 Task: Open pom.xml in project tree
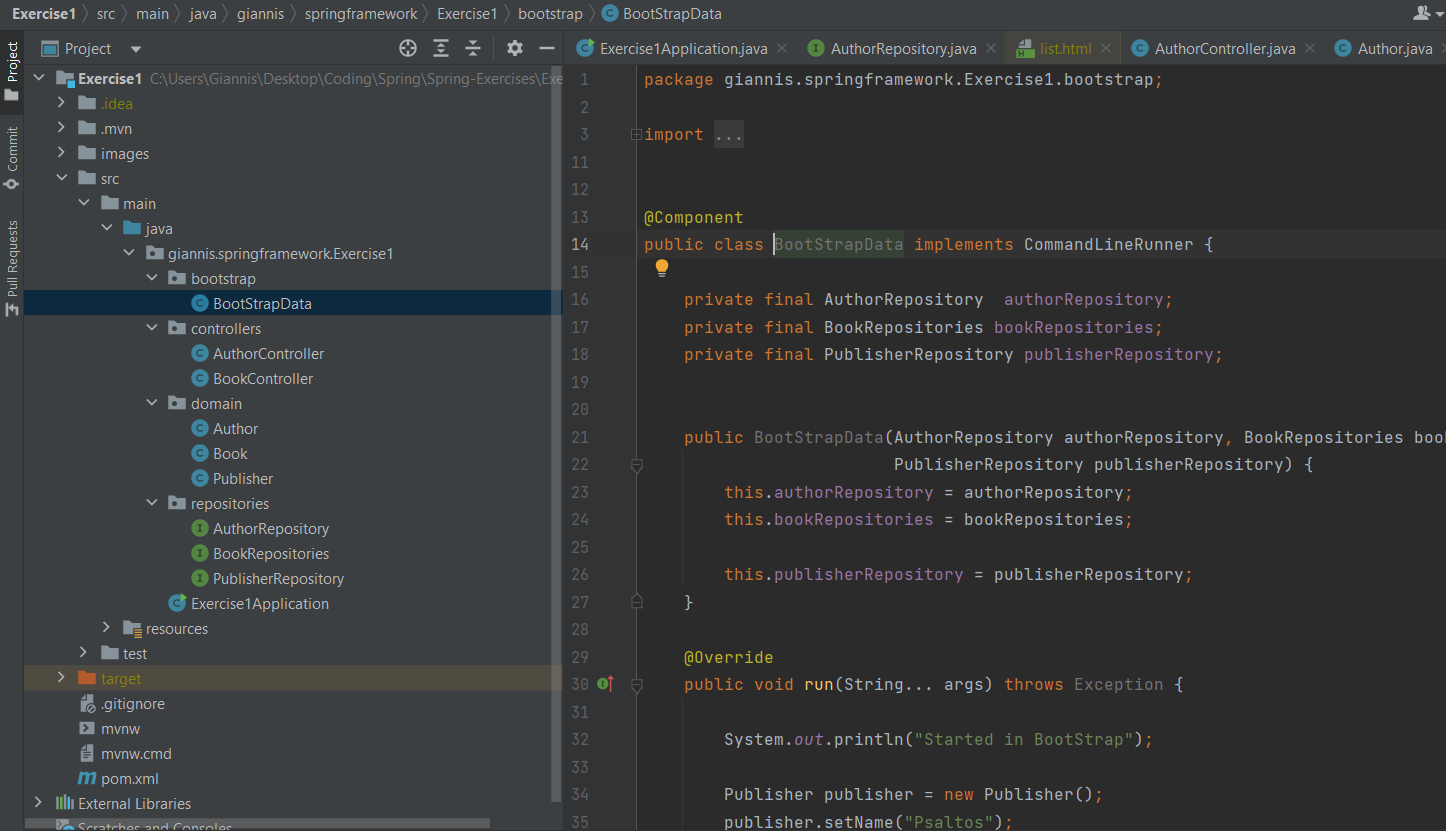pos(129,778)
